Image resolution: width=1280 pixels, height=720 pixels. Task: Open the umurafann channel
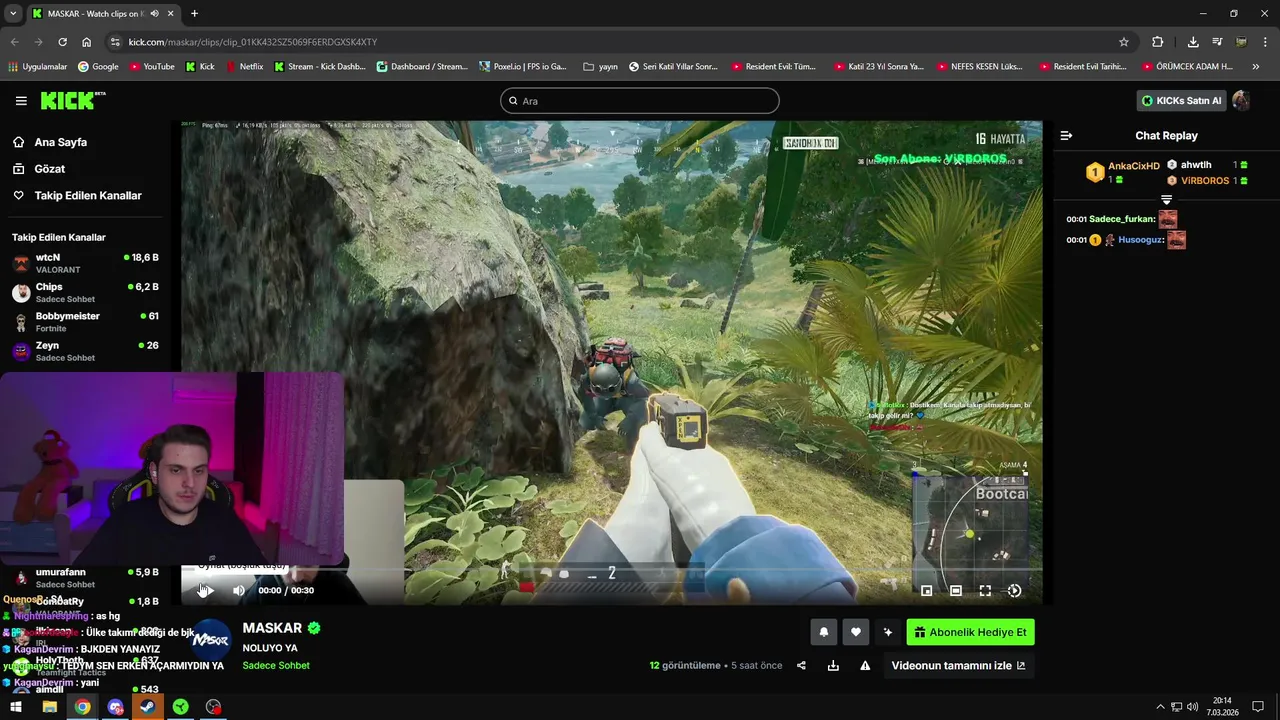coord(85,577)
